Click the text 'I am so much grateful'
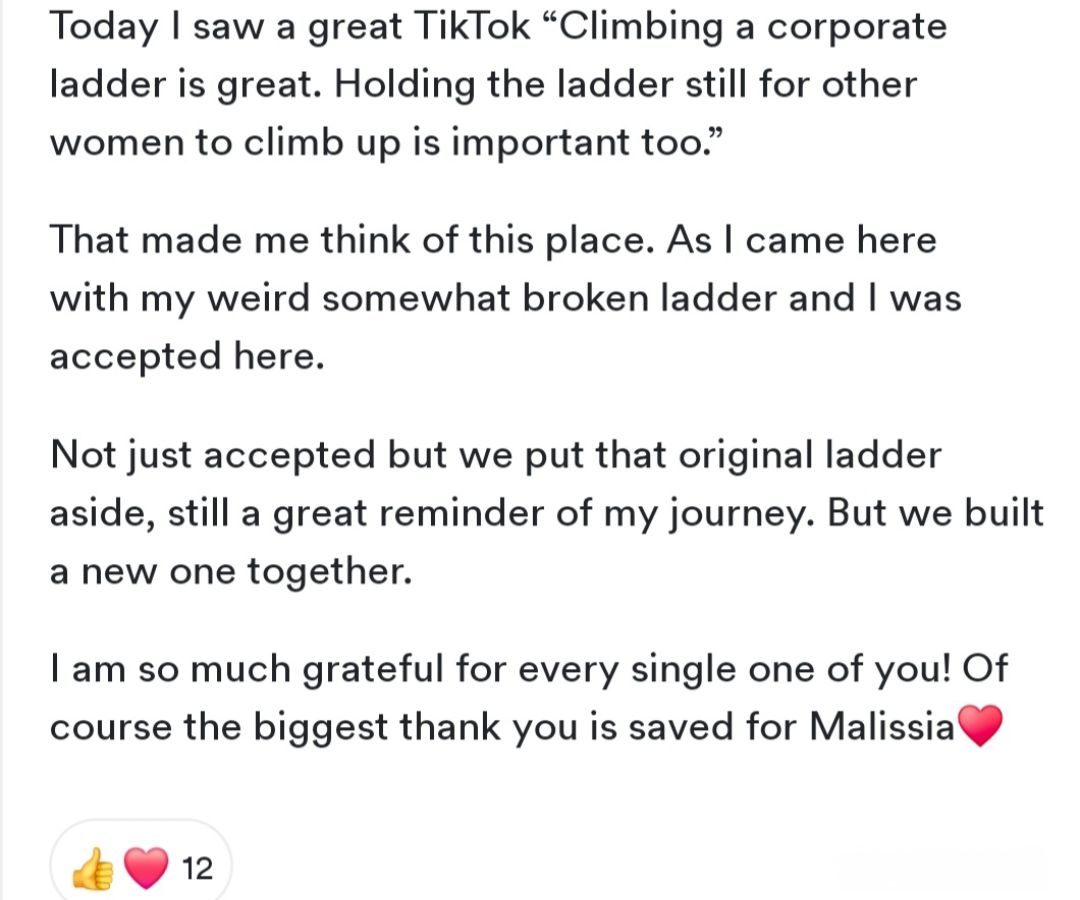Image resolution: width=1080 pixels, height=900 pixels. [x=248, y=668]
